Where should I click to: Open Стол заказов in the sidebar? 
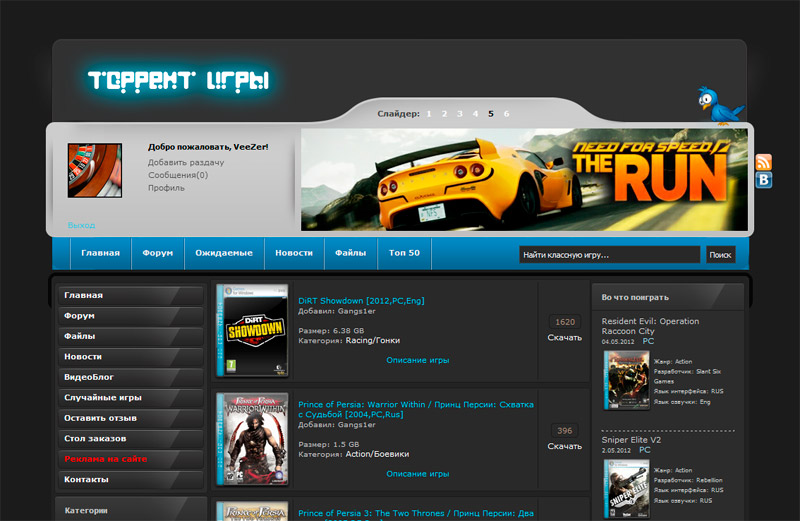[x=131, y=438]
